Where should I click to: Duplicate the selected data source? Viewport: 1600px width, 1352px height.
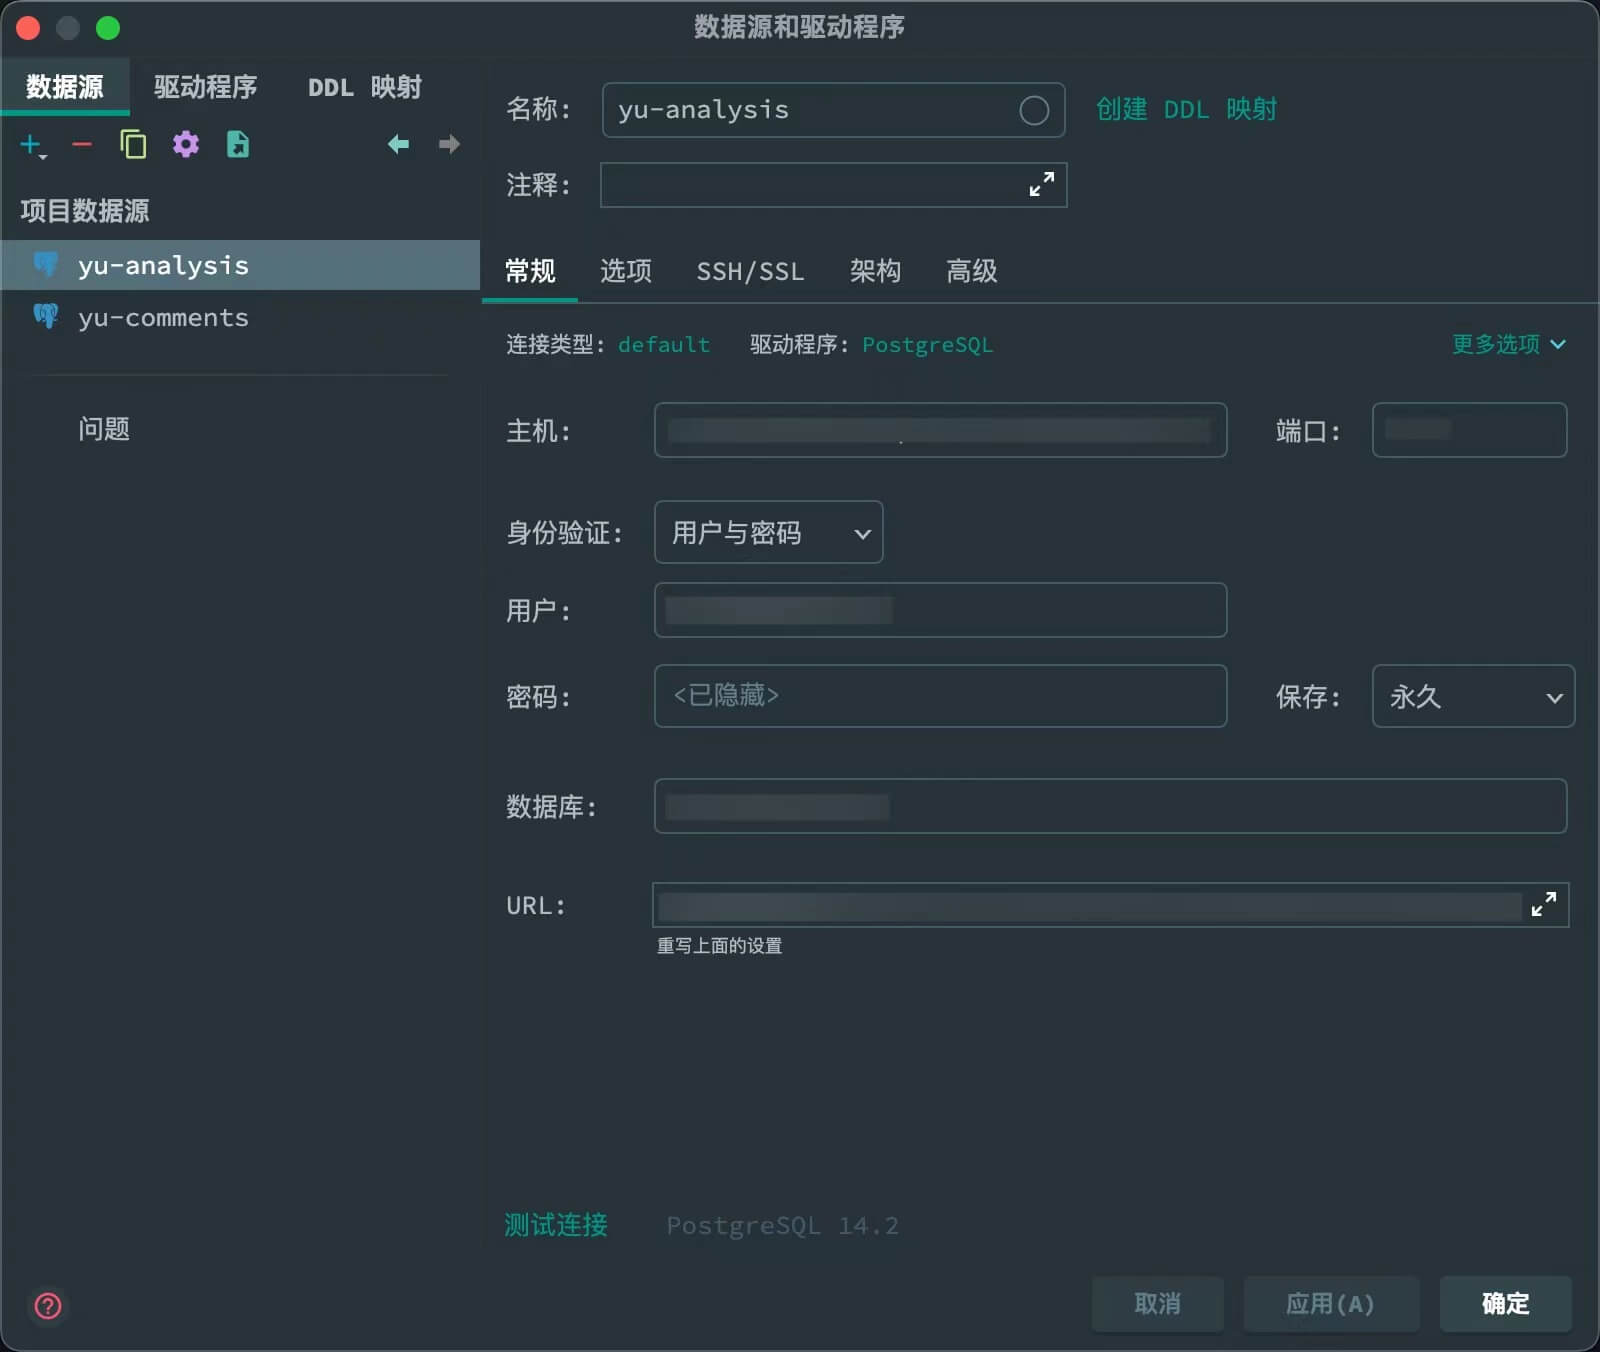(133, 145)
